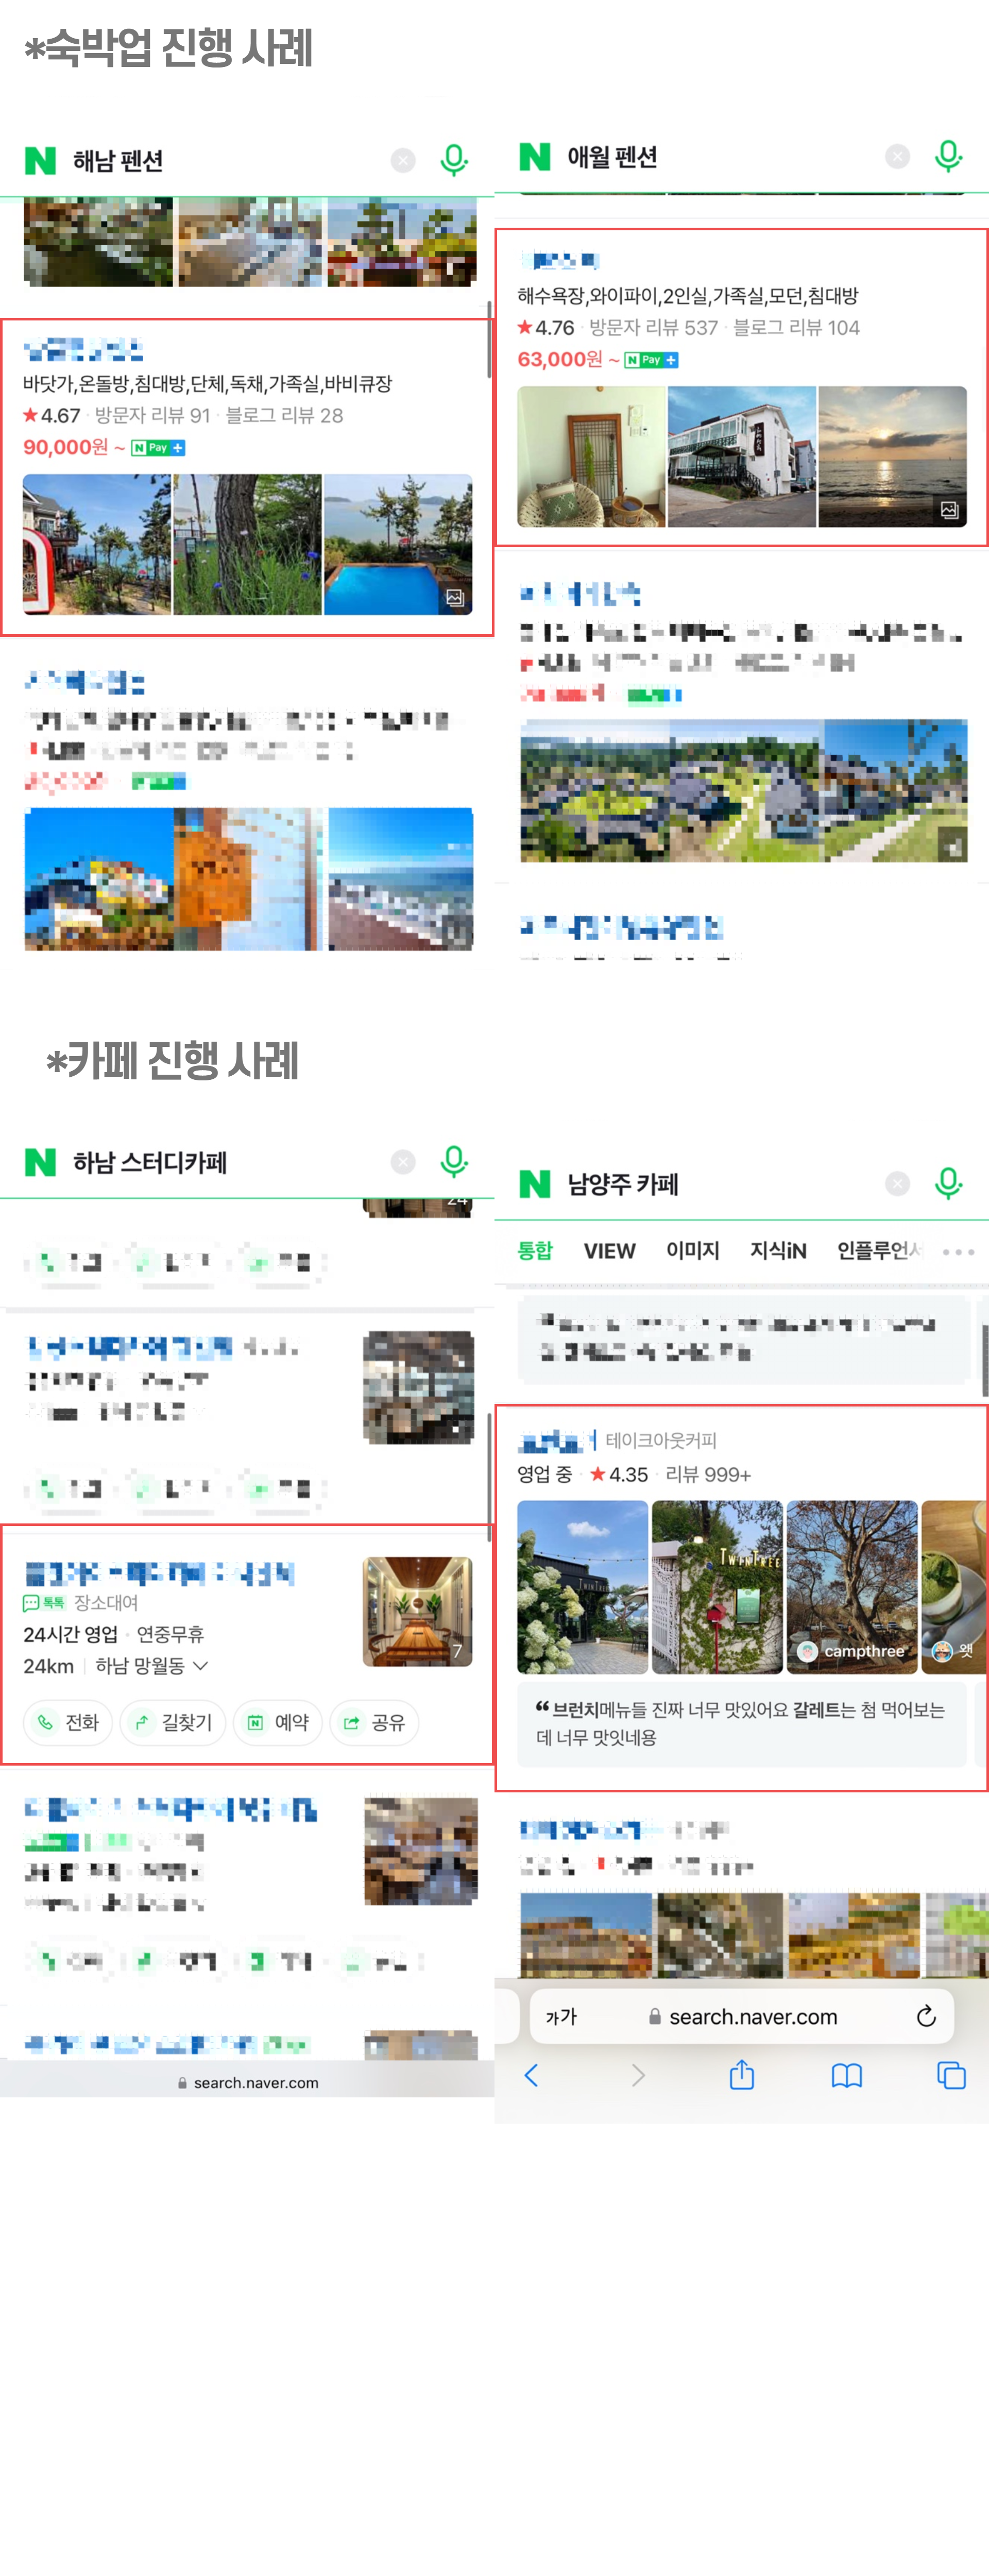Tap the Naver logo next to 해남 펜션

tap(40, 160)
